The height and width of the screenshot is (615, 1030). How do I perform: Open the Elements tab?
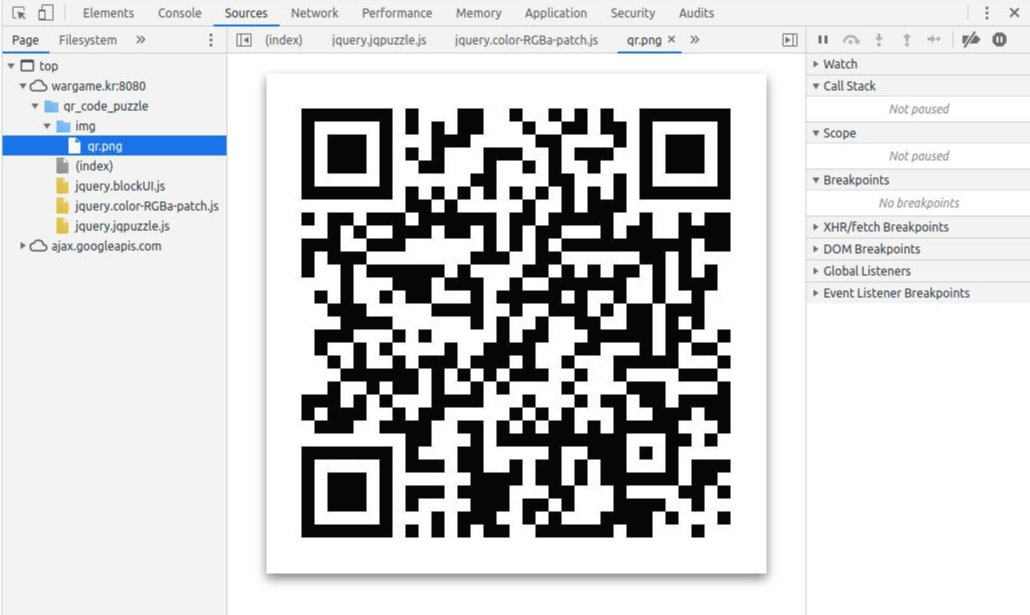(108, 13)
